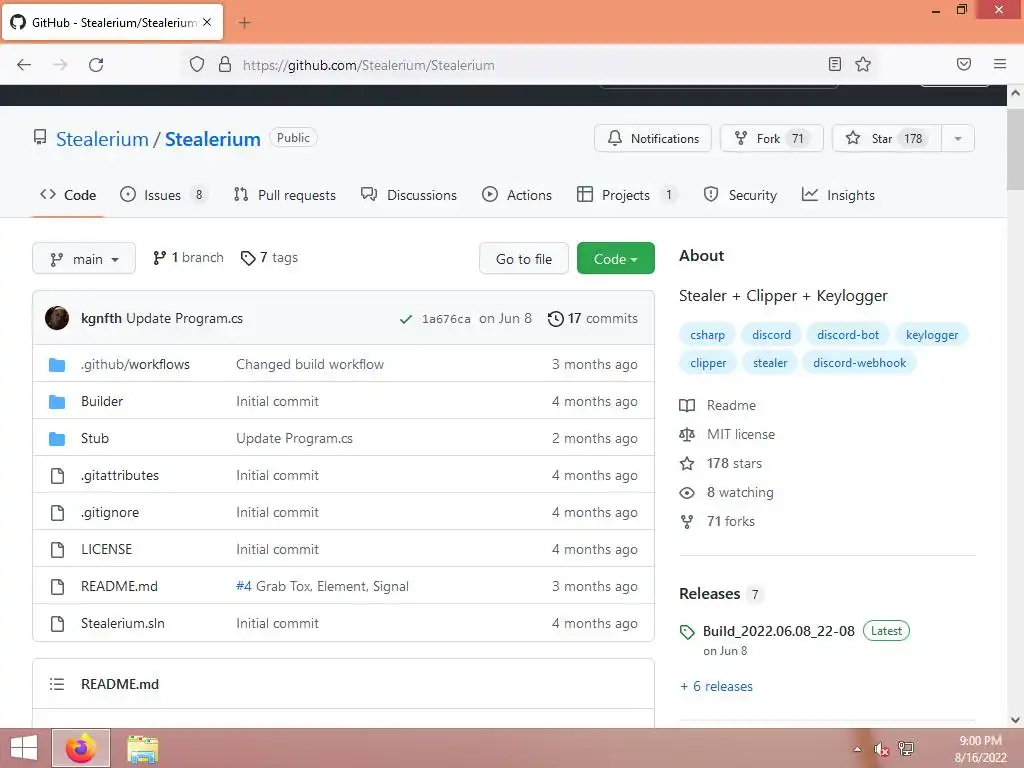The height and width of the screenshot is (768, 1024).
Task: Click the Stealerium owner link
Action: [x=103, y=138]
